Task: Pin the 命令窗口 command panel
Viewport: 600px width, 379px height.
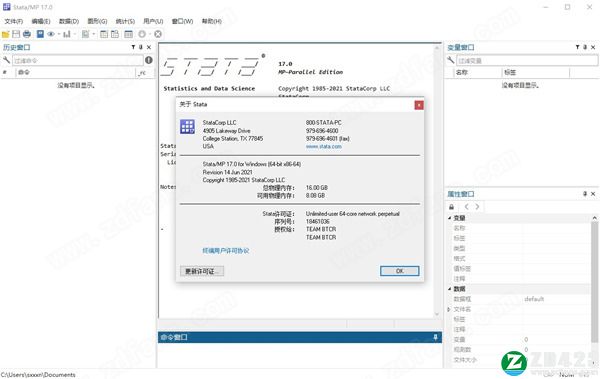Action: [x=435, y=337]
